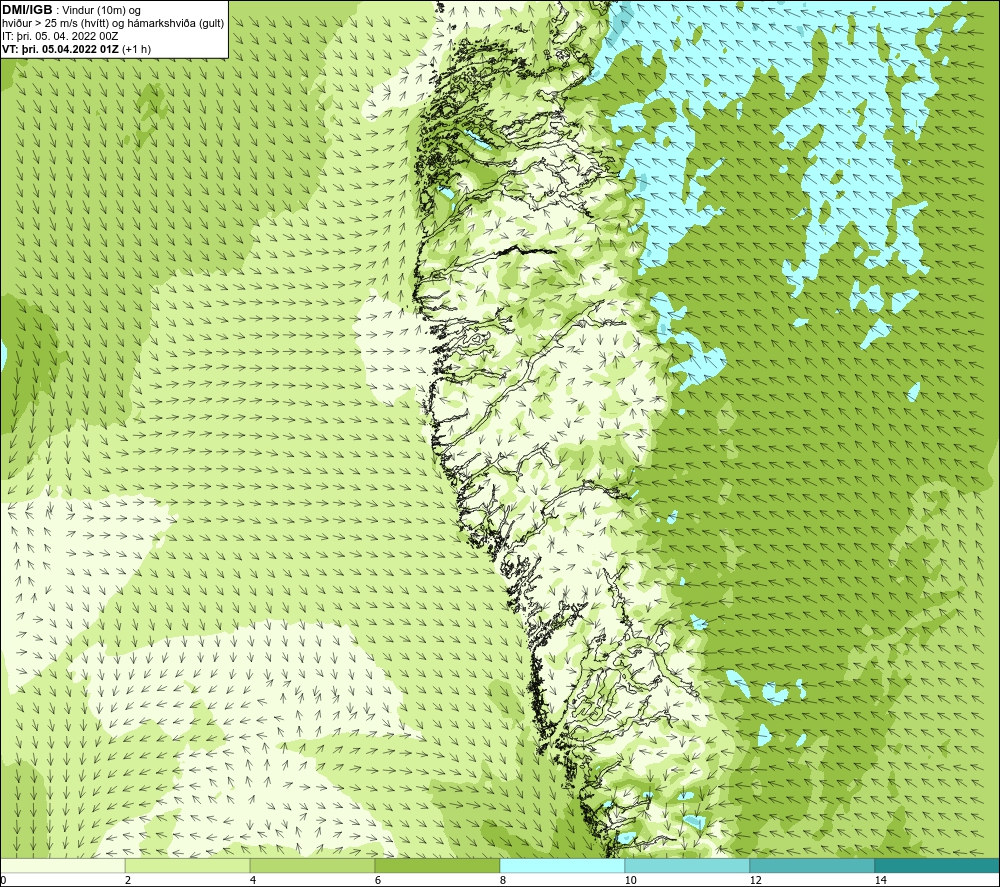
Task: Pick the teal 12–14 m/s color band
Action: (812, 866)
